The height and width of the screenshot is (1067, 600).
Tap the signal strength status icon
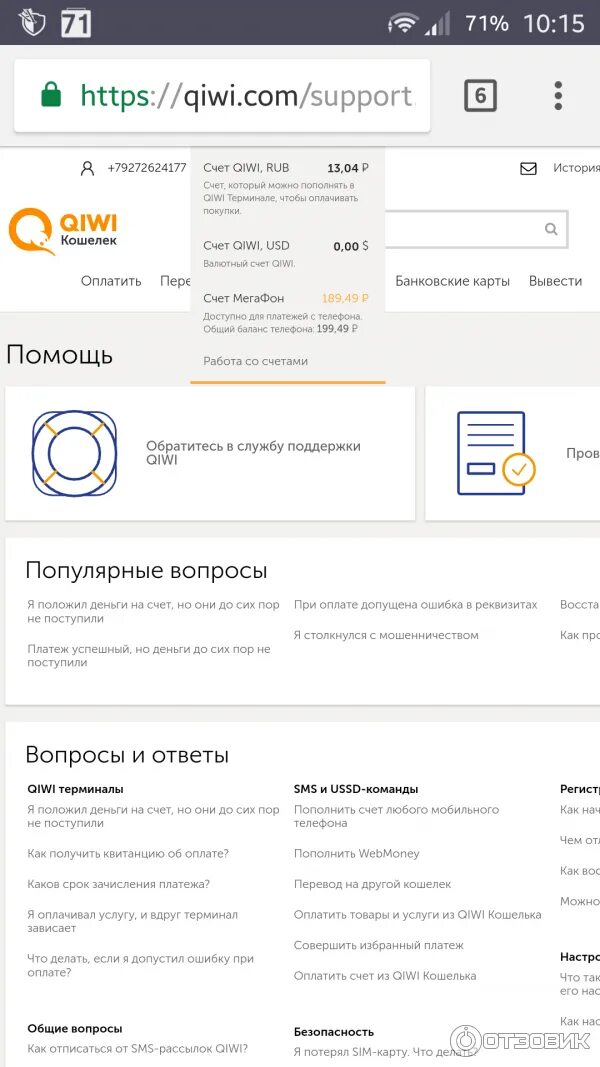pyautogui.click(x=437, y=24)
